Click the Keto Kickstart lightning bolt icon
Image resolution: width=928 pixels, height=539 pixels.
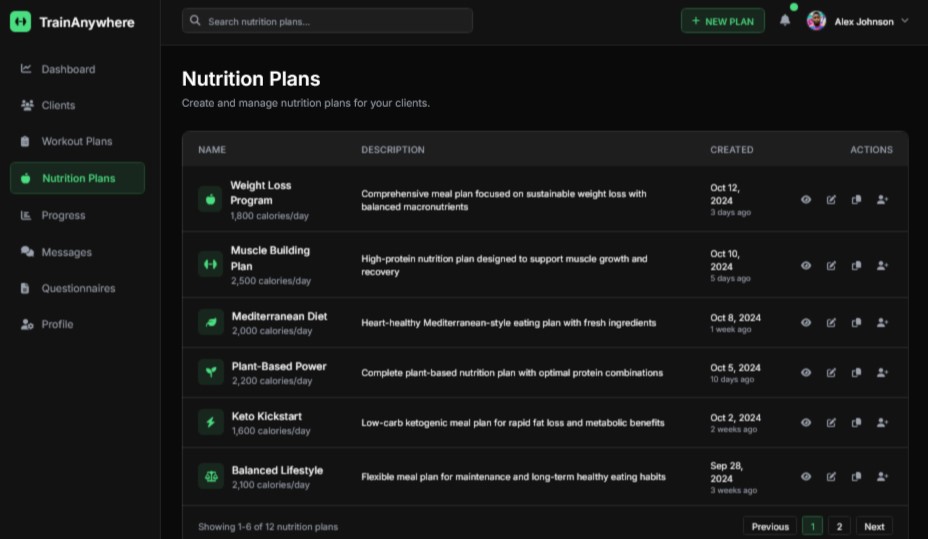(210, 423)
